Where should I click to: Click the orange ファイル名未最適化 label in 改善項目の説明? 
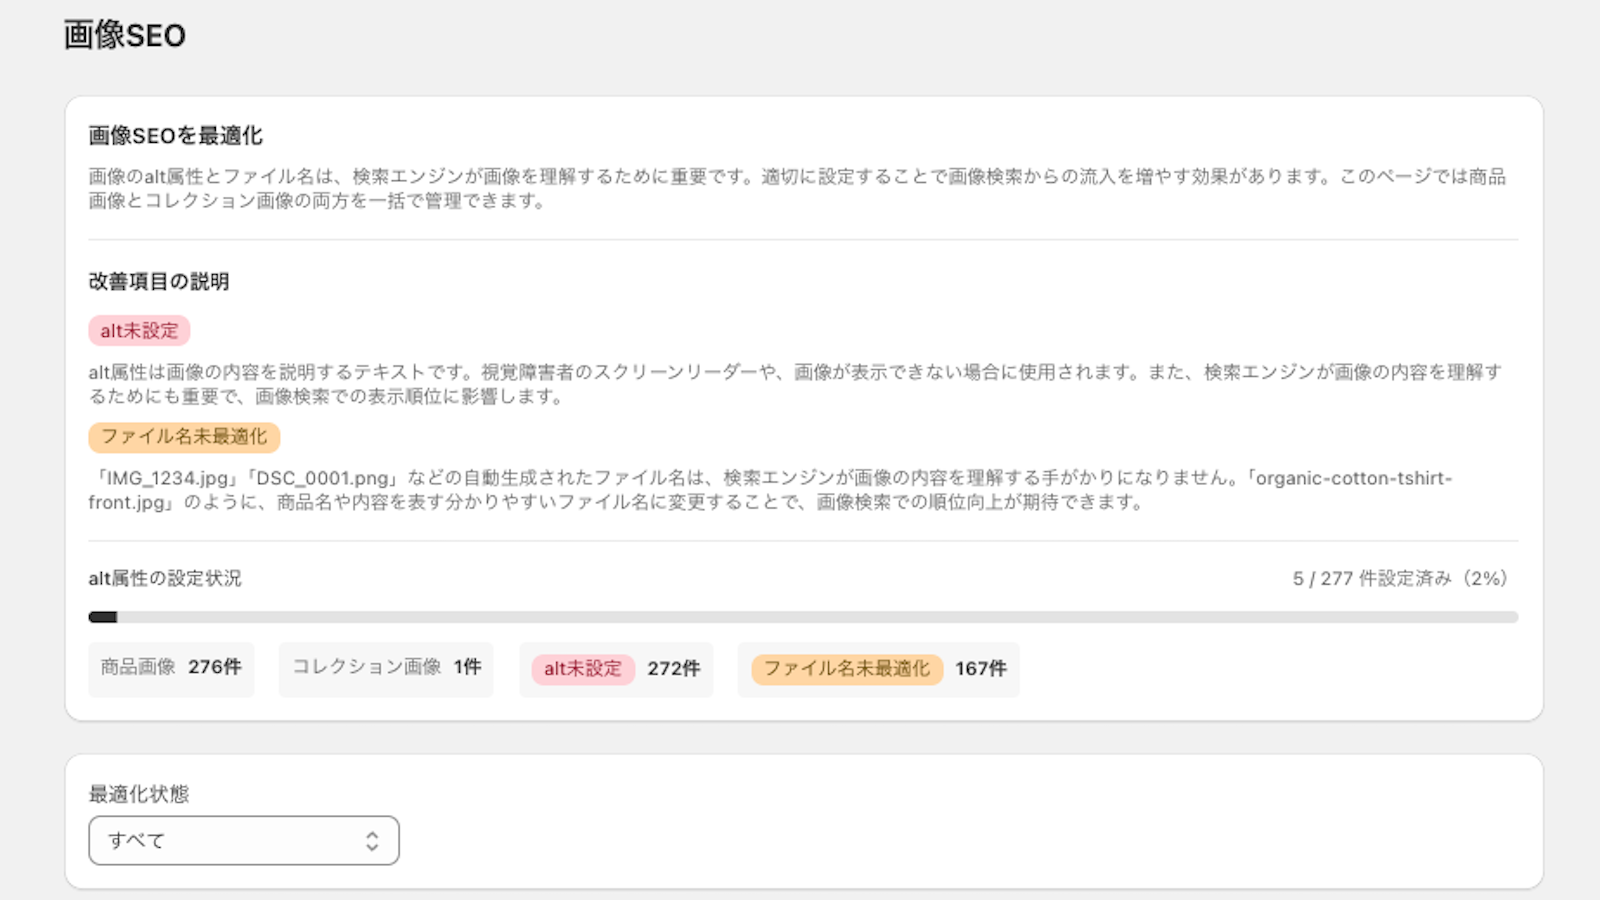(184, 437)
